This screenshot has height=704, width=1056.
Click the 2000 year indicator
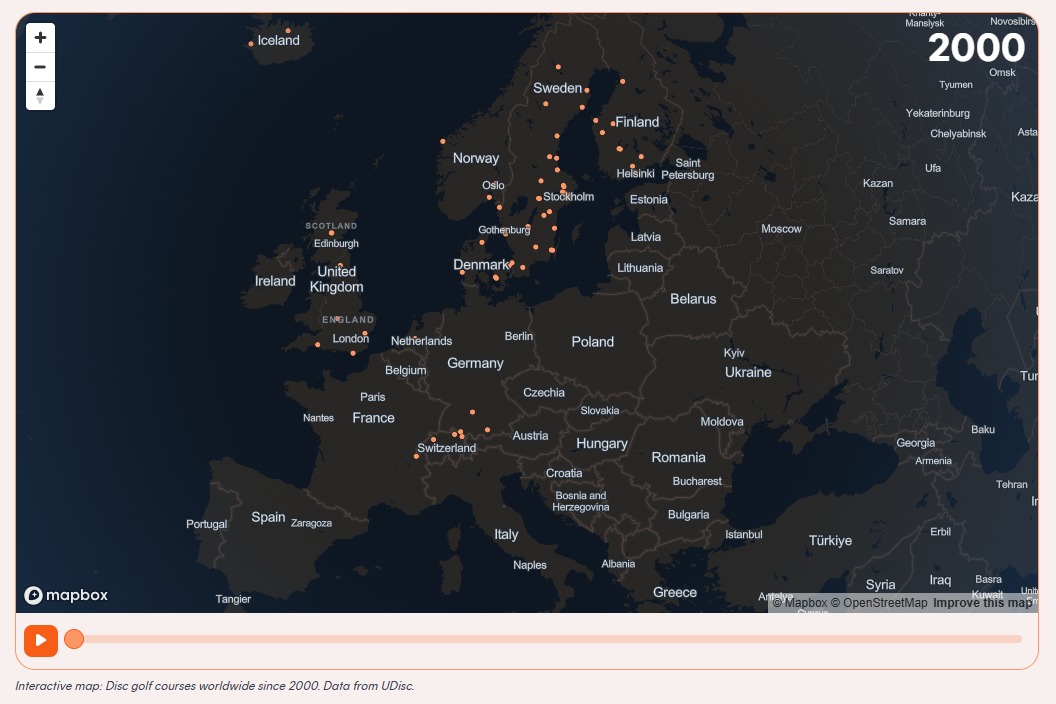tap(976, 48)
